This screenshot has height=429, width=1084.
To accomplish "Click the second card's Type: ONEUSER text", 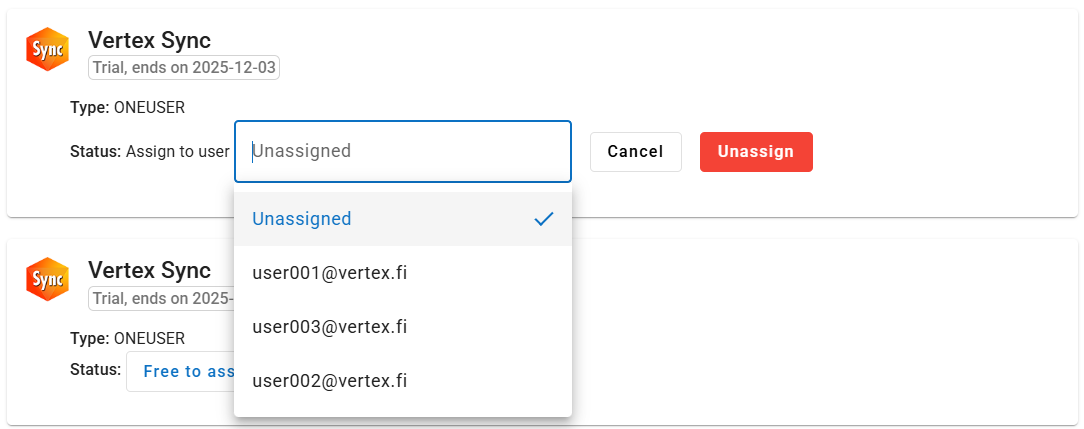I will (127, 338).
